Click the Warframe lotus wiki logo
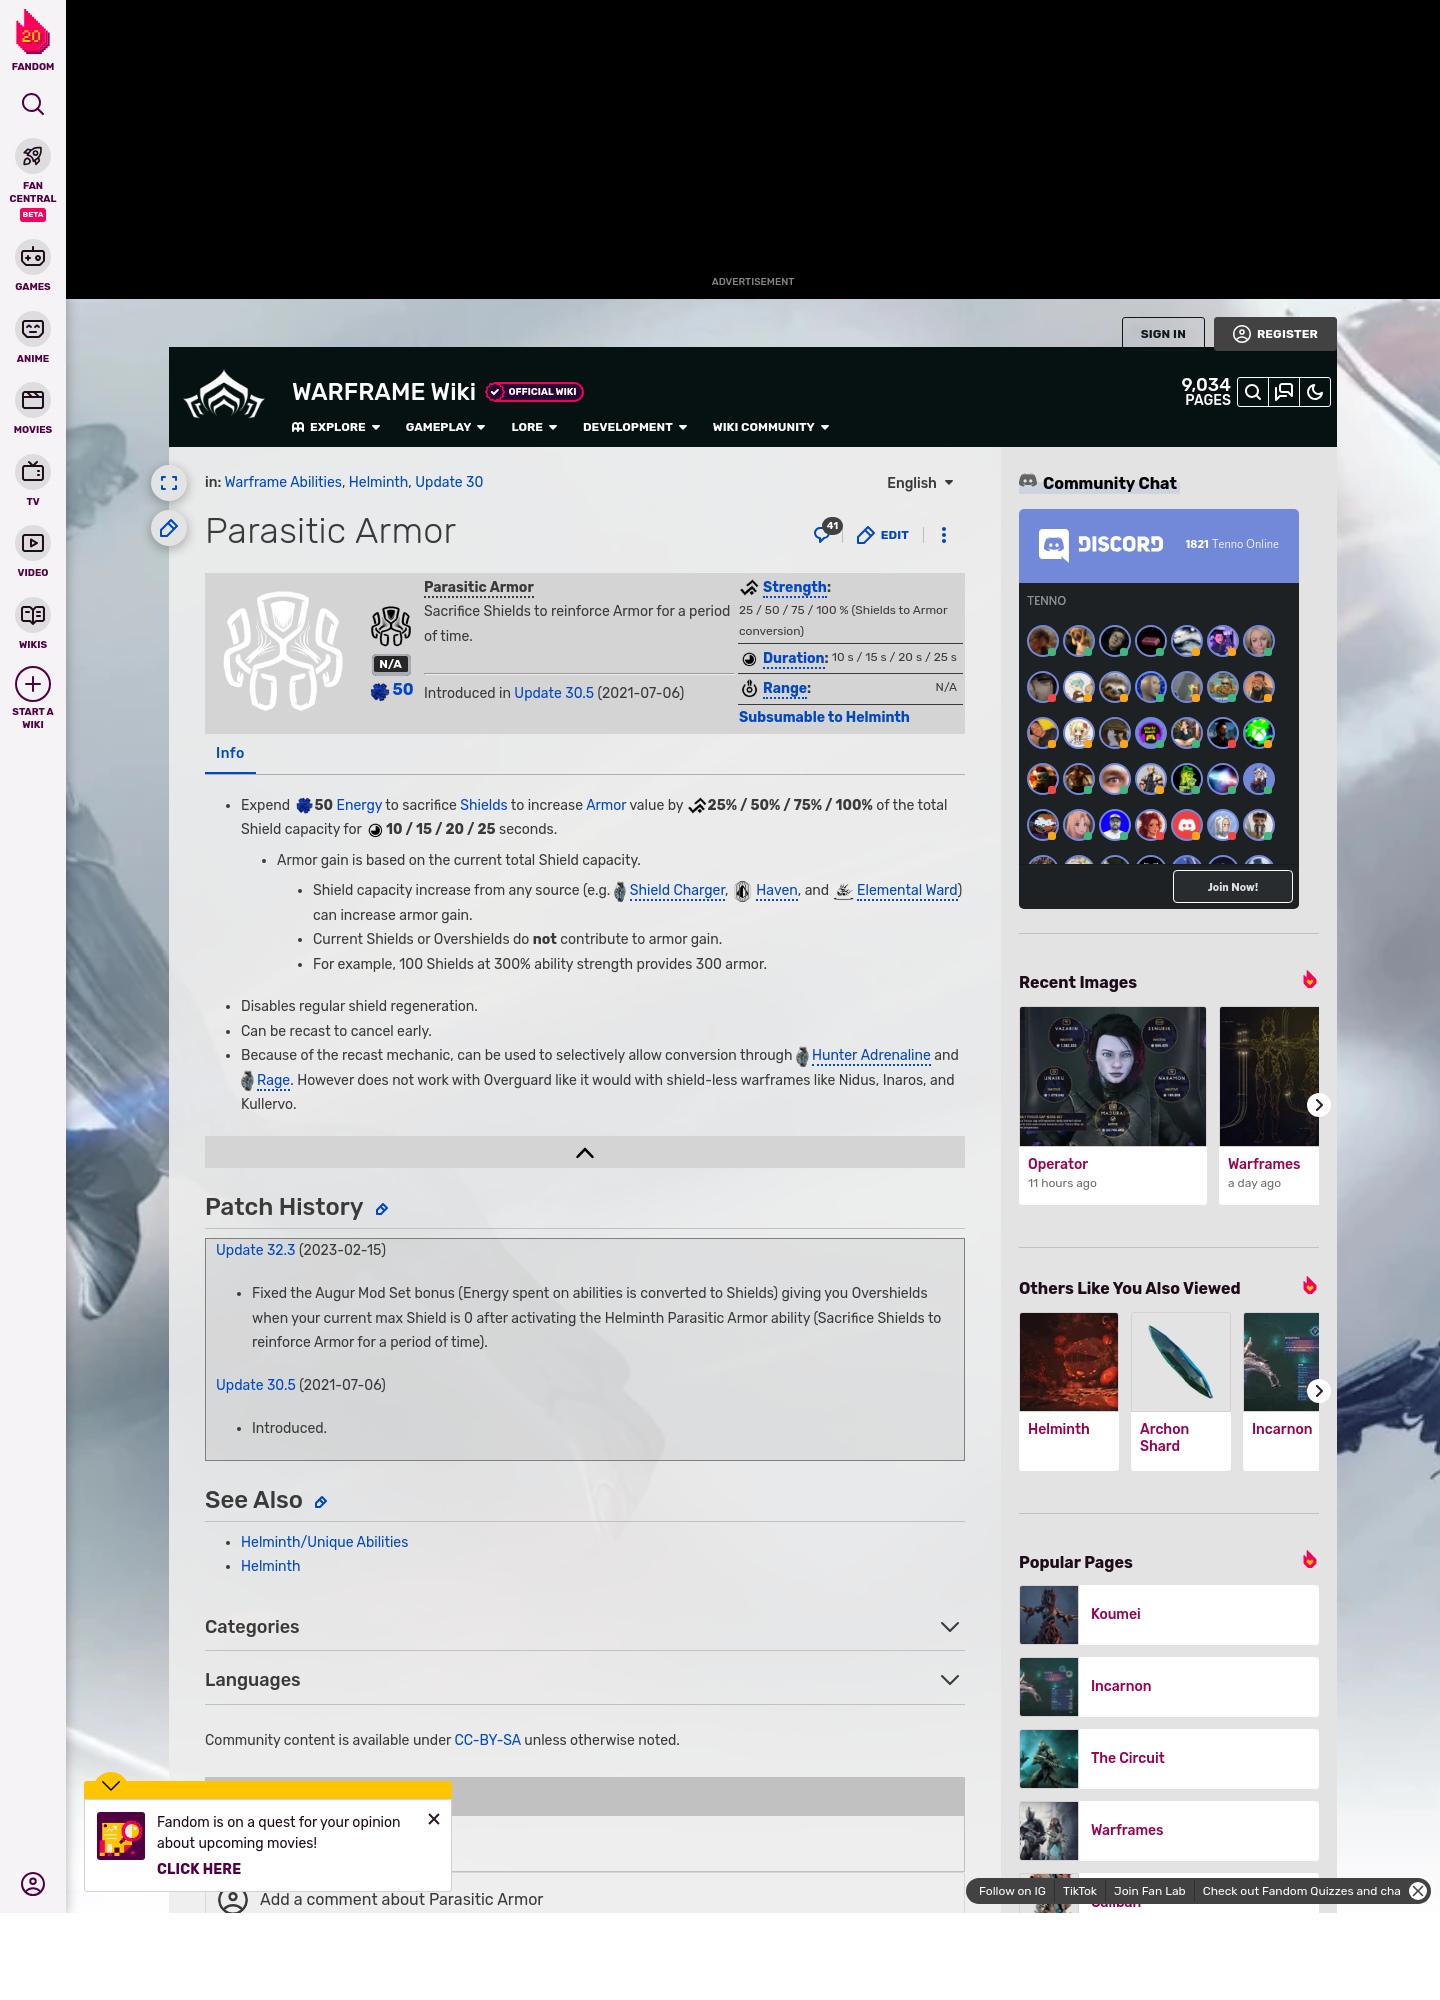 [x=224, y=396]
